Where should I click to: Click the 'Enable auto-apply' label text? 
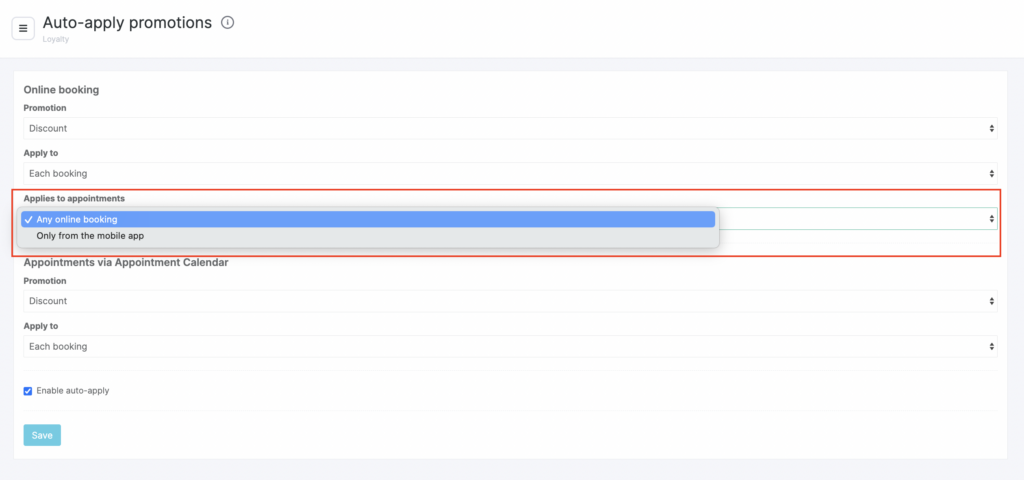click(73, 391)
